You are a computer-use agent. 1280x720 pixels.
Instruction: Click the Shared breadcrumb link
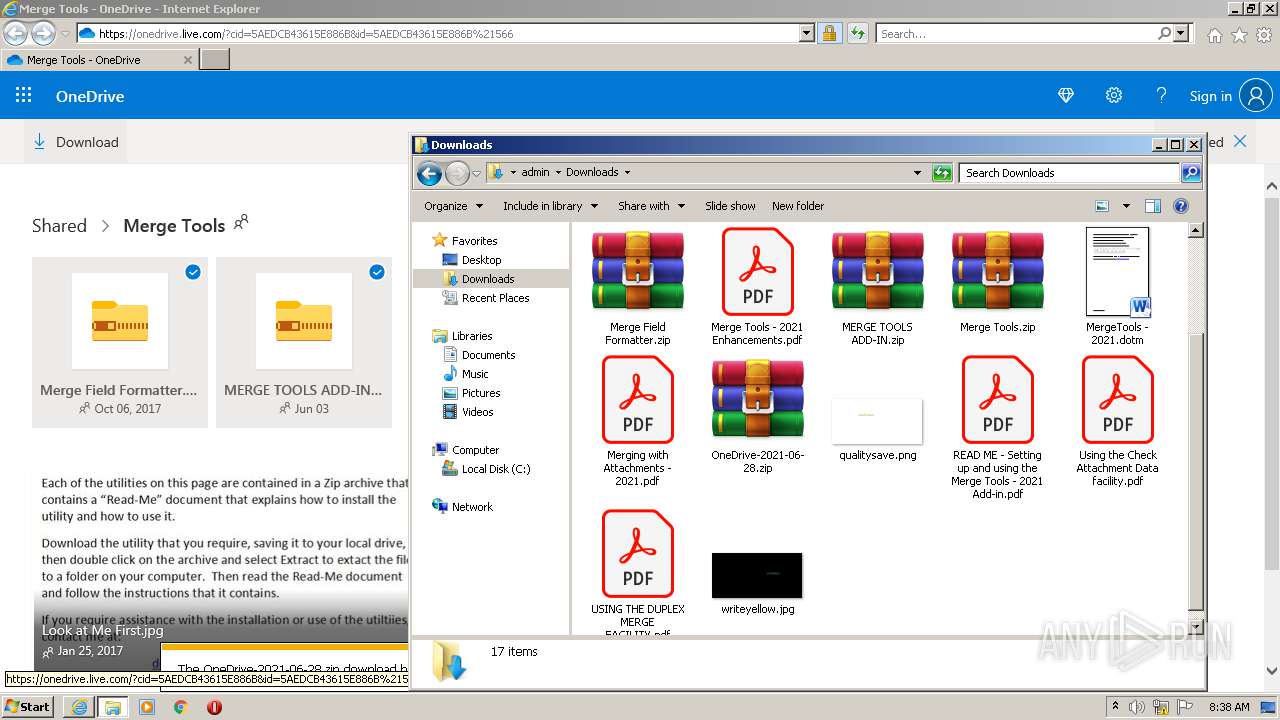59,225
